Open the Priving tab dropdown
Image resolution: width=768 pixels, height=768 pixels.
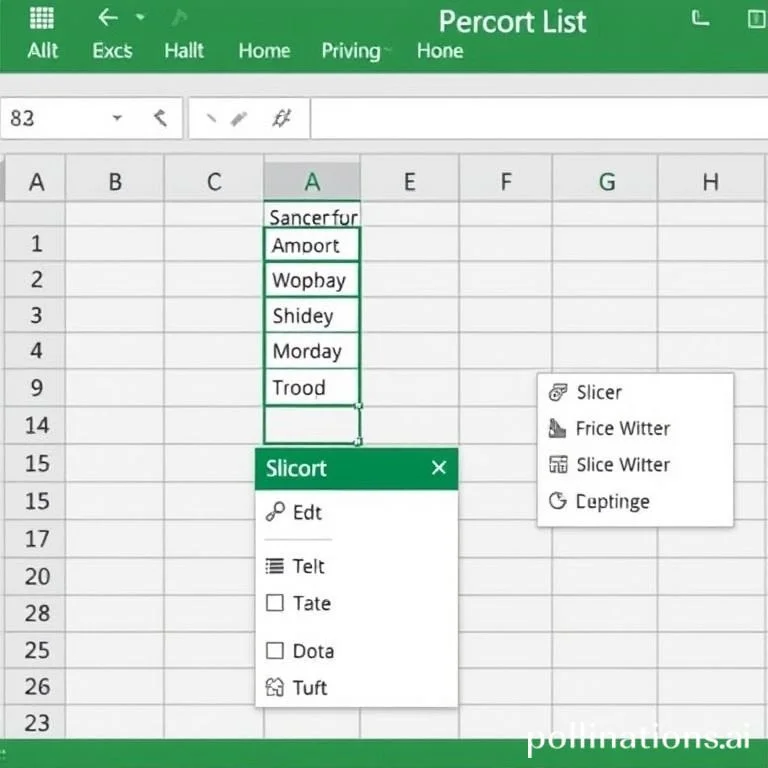(x=387, y=51)
